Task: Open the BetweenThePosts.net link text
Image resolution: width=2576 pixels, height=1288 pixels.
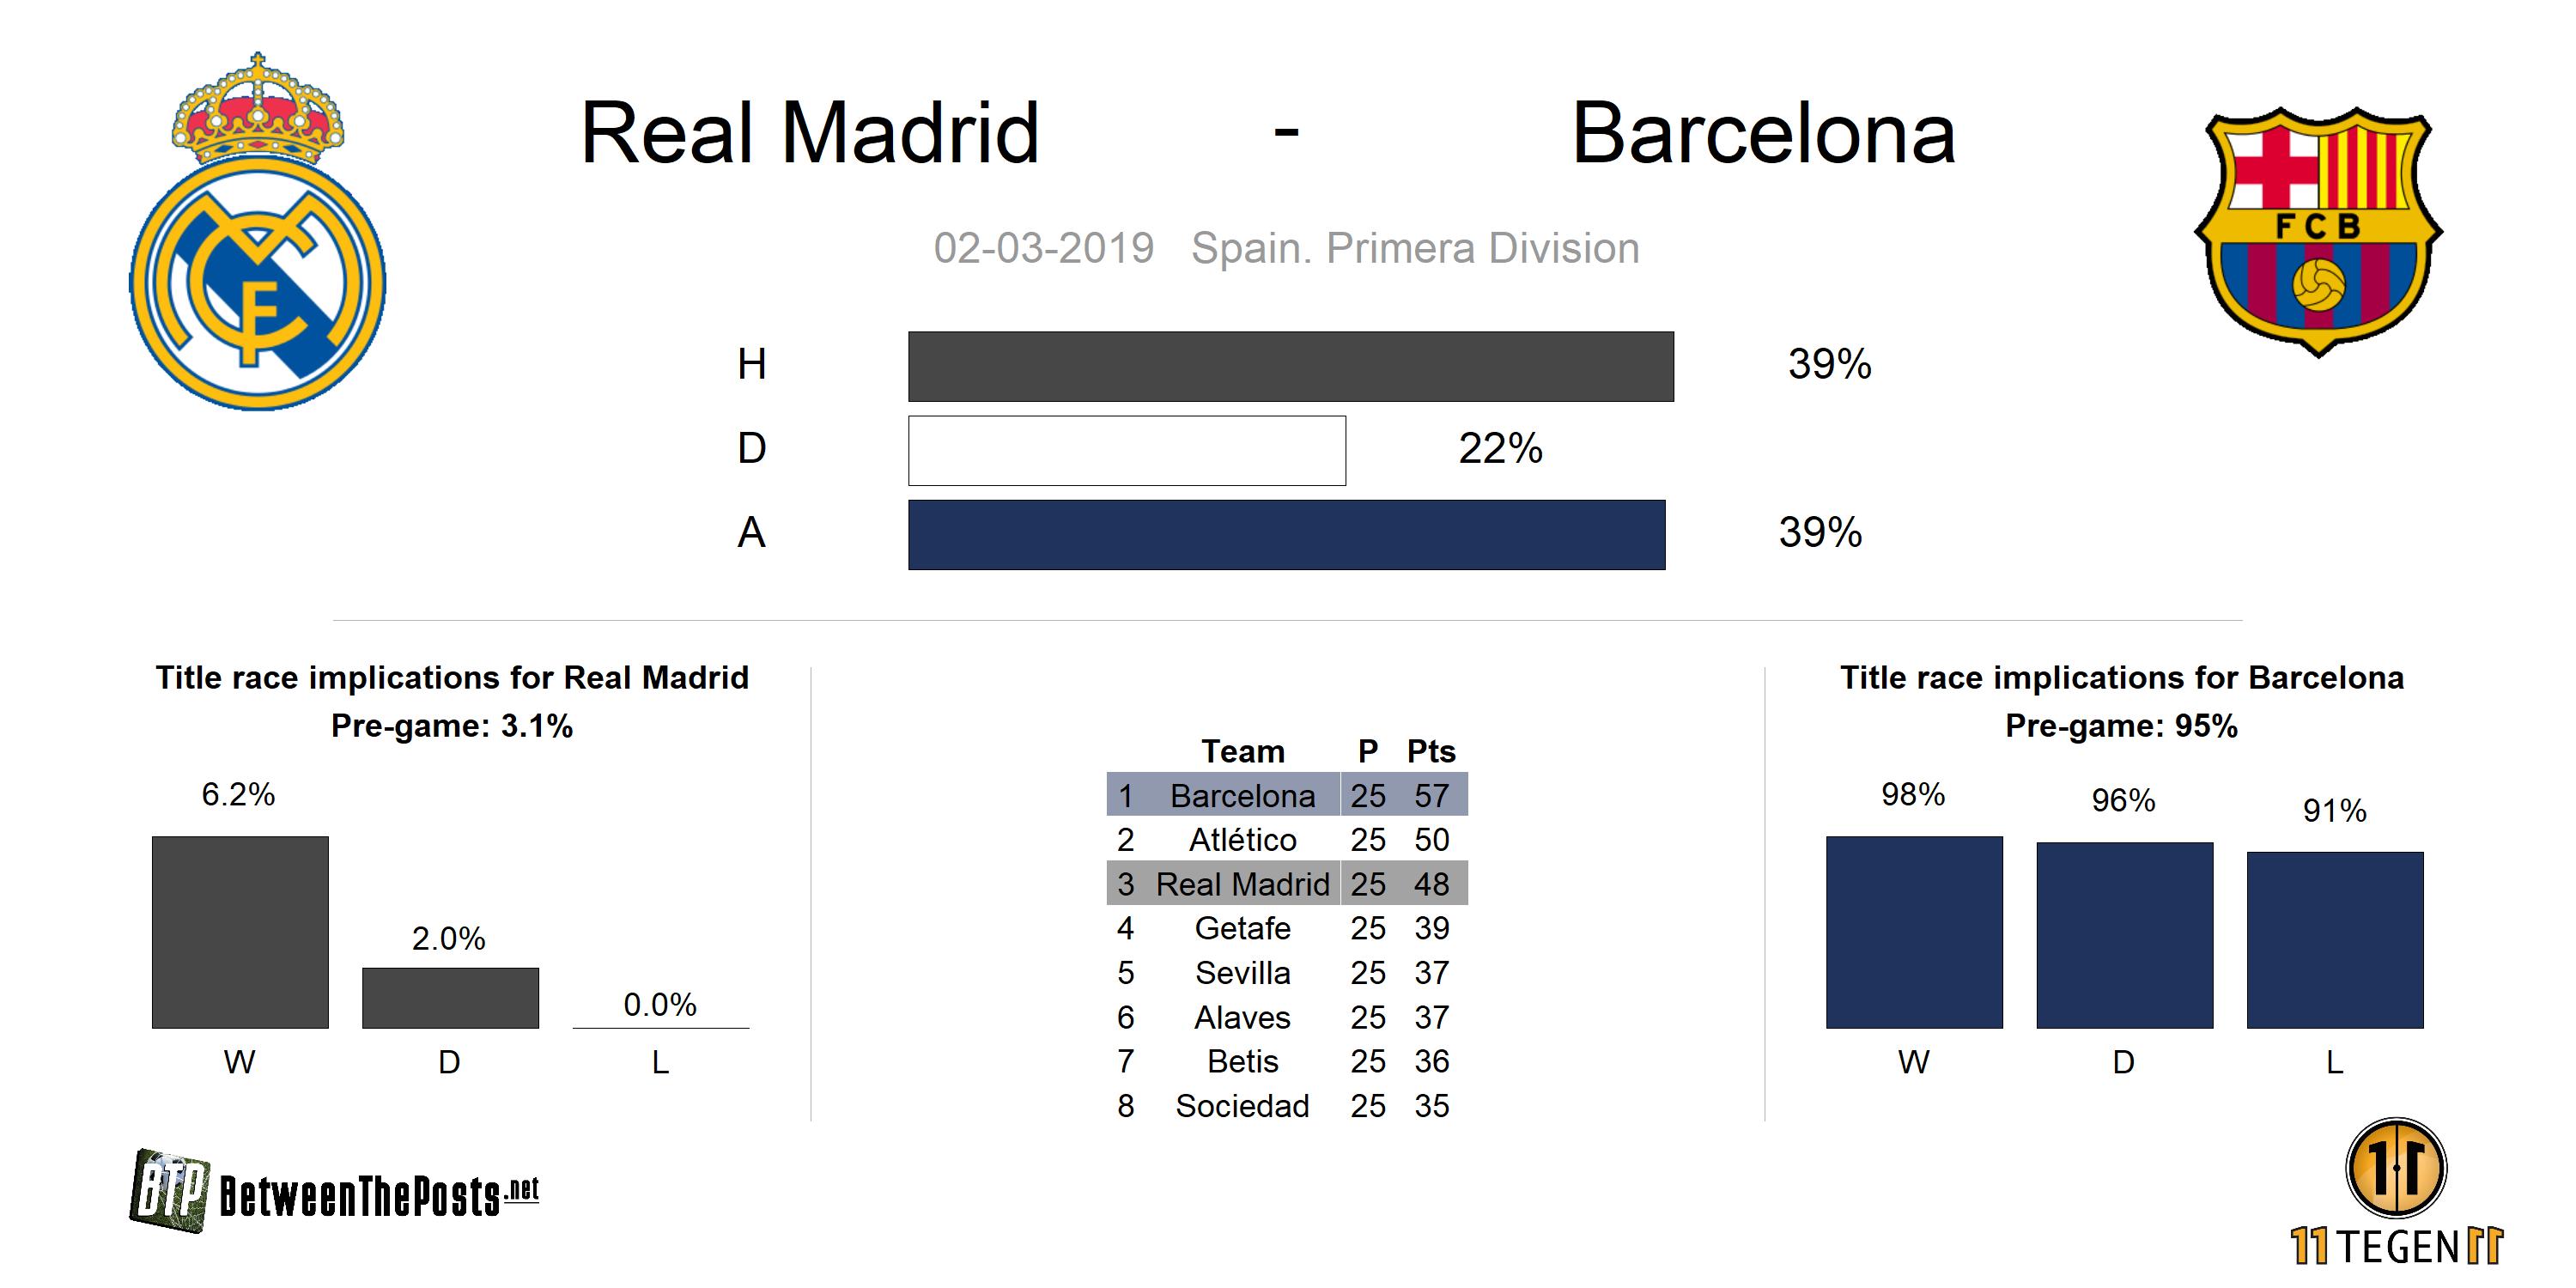Action: (x=378, y=1196)
